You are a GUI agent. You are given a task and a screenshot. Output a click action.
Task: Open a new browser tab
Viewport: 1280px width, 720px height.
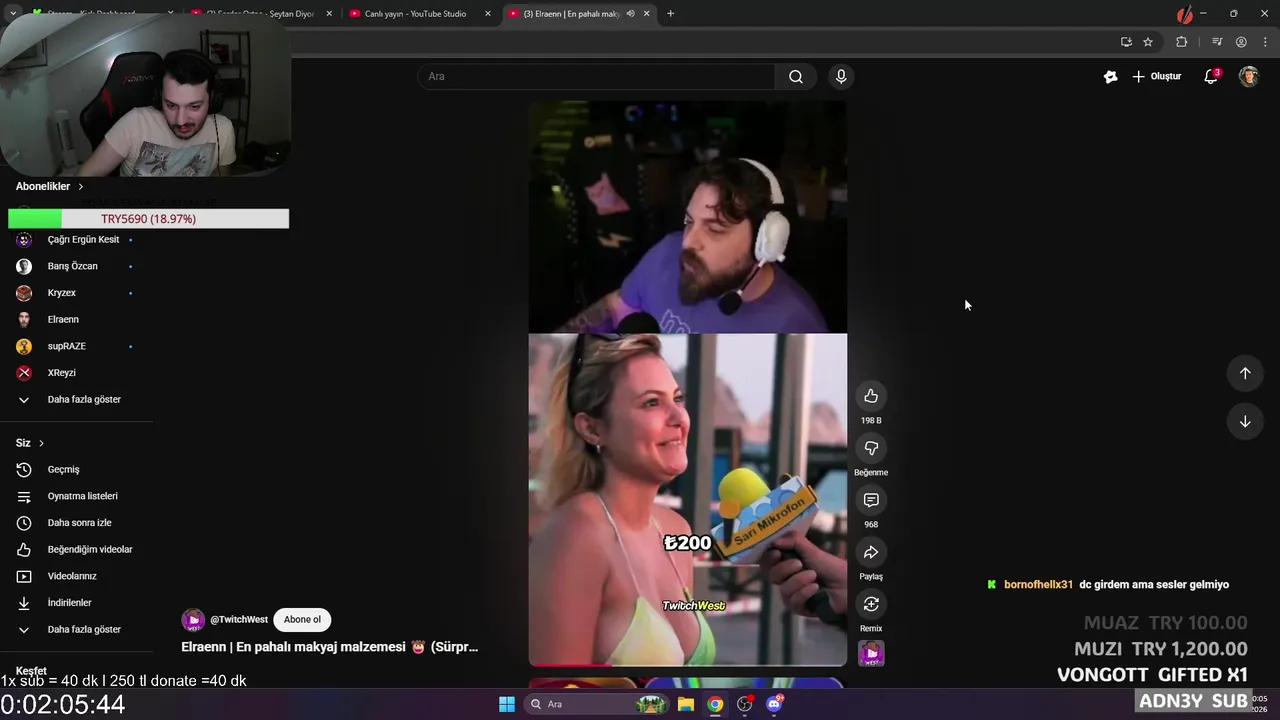coord(670,14)
